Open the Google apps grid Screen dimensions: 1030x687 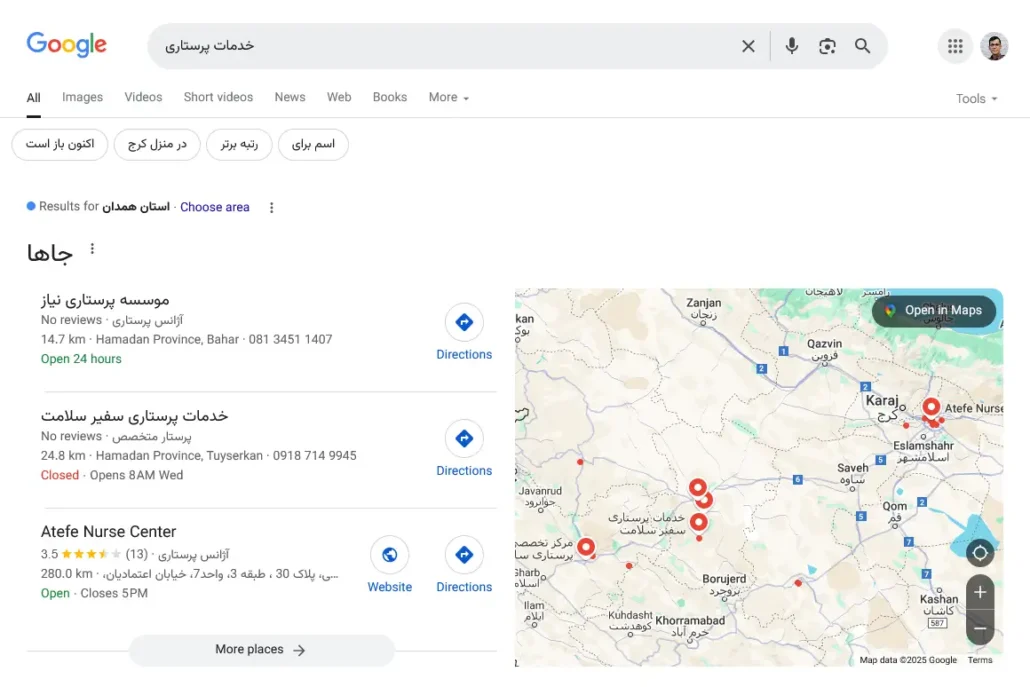[955, 46]
